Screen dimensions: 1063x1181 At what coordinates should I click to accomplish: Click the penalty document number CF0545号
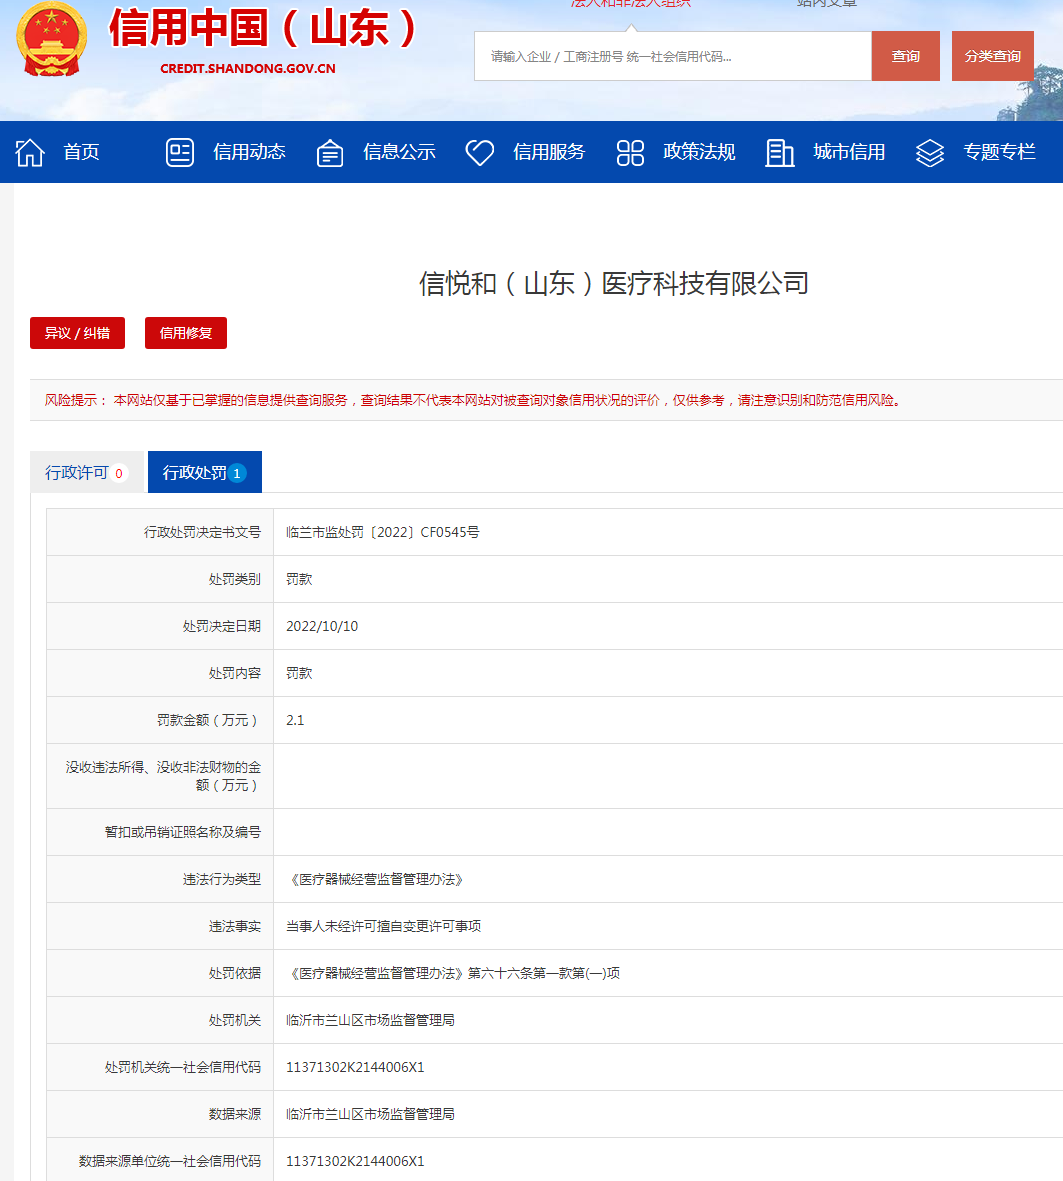pyautogui.click(x=382, y=532)
